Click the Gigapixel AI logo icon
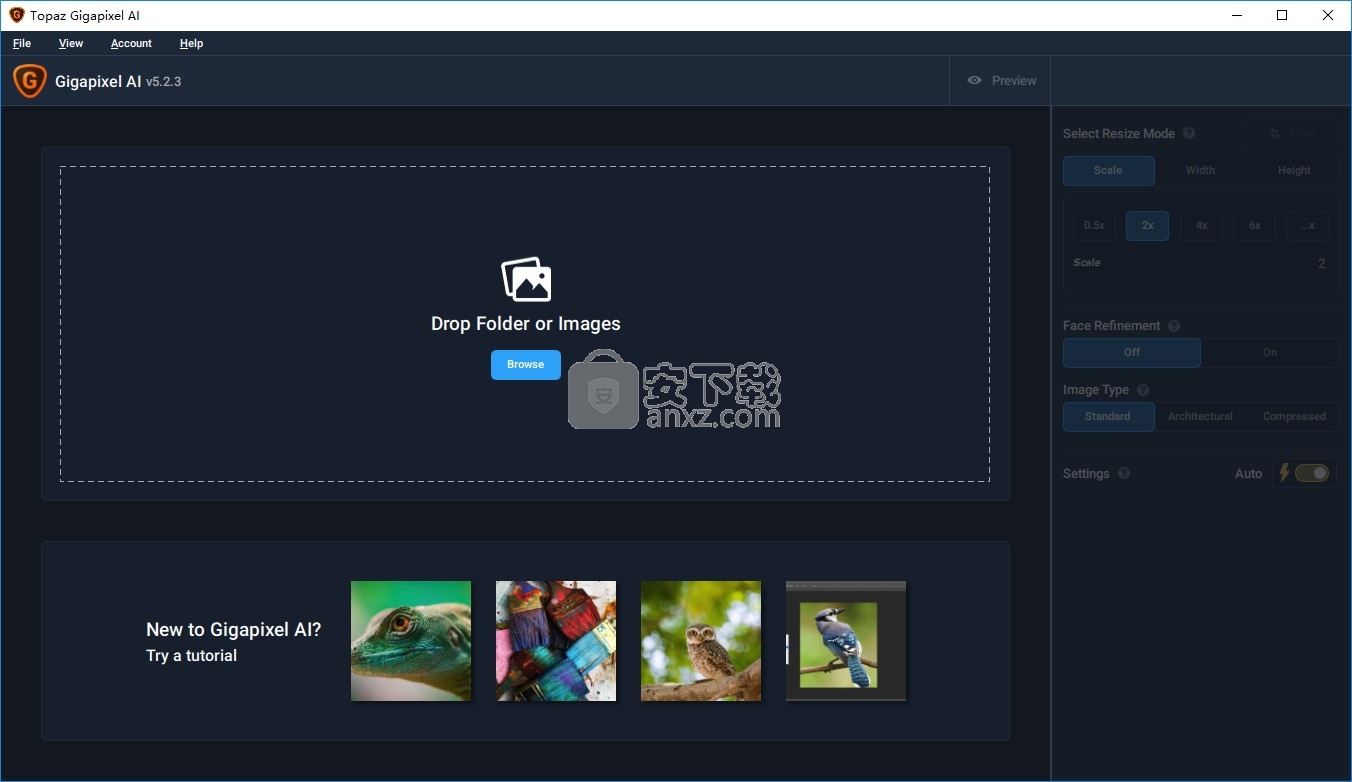The height and width of the screenshot is (782, 1352). 30,81
